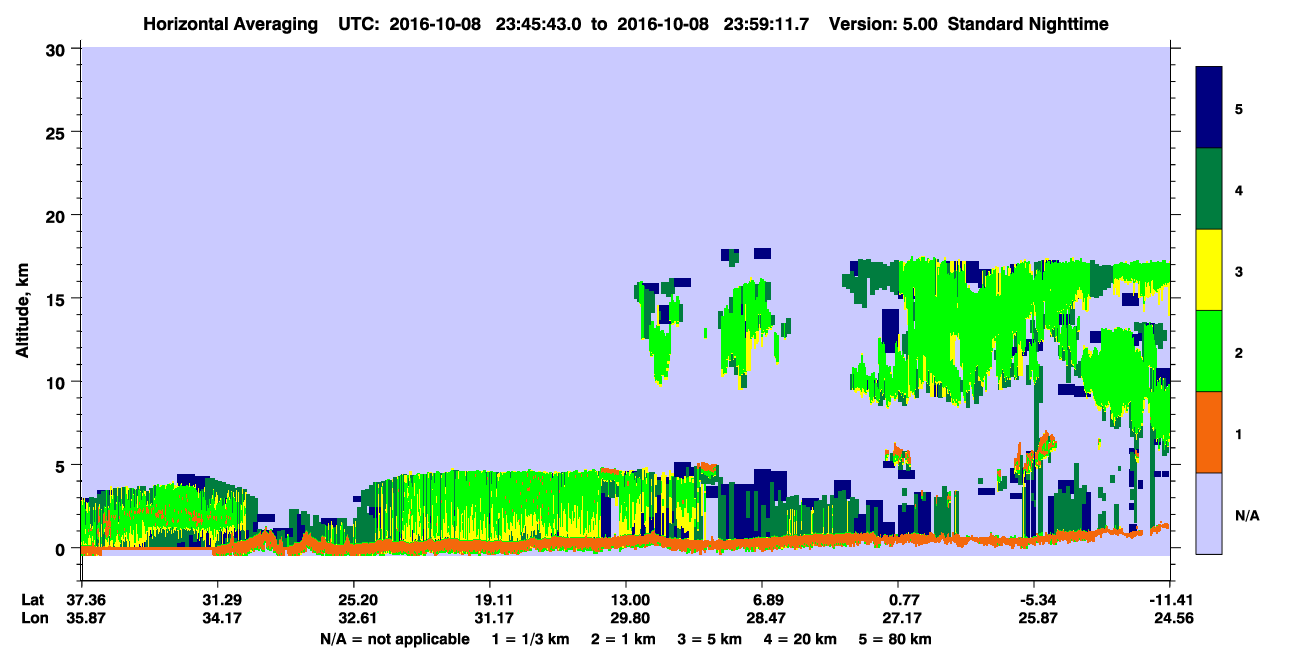
Task: Click 'Version: 5.00' text in the title
Action: click(x=884, y=23)
